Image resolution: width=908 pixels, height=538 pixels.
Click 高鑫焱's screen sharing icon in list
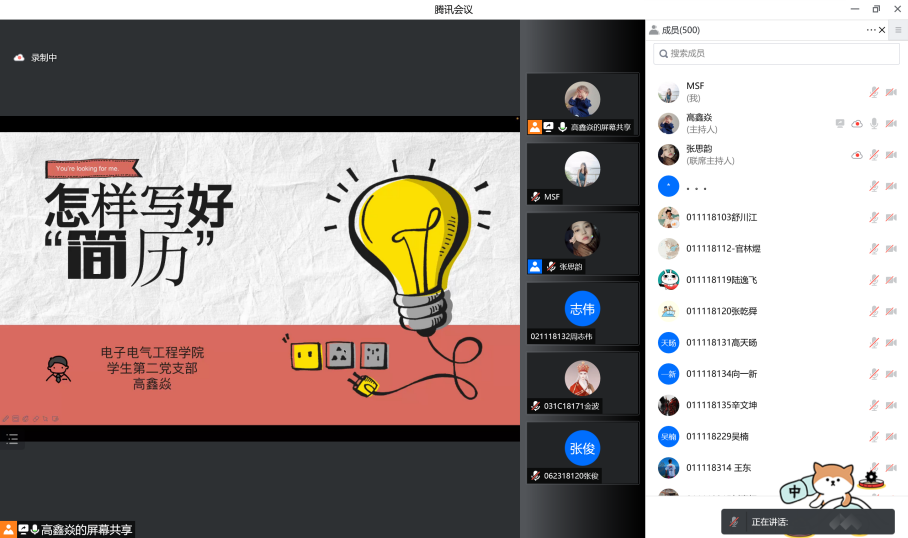840,123
